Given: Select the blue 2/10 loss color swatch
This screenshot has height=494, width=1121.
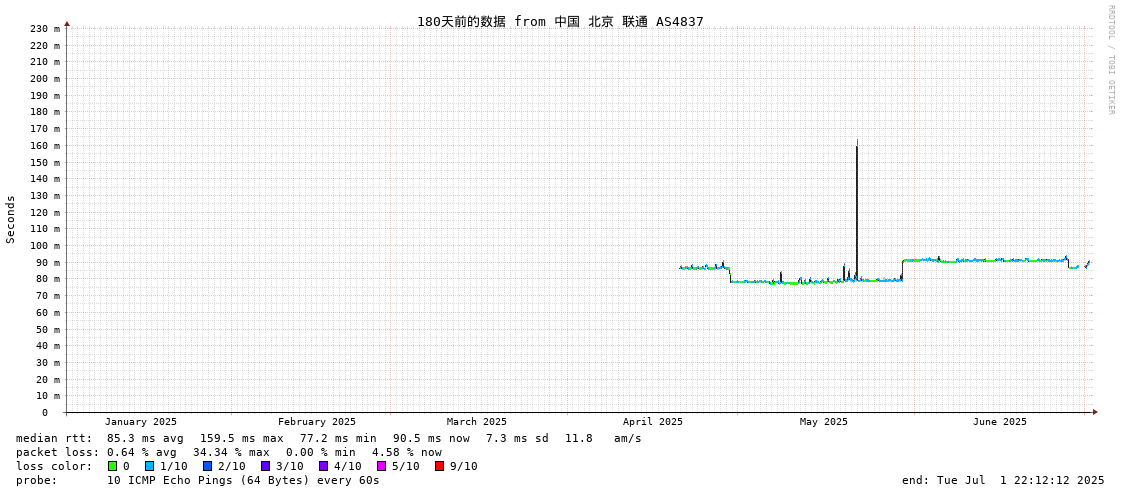Looking at the screenshot, I should coord(207,466).
